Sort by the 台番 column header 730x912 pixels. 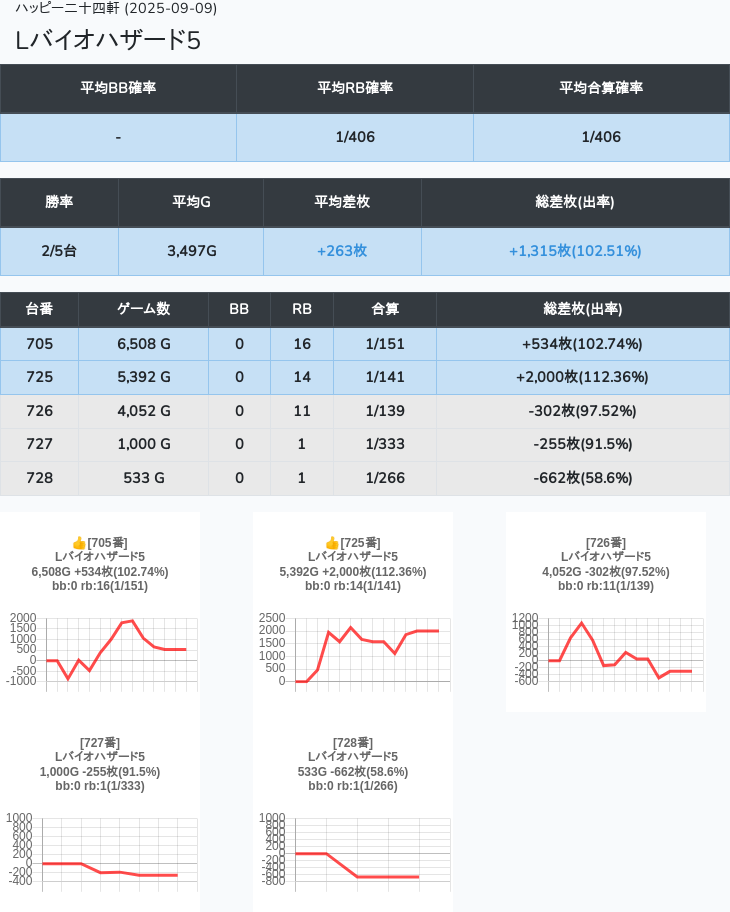click(39, 310)
